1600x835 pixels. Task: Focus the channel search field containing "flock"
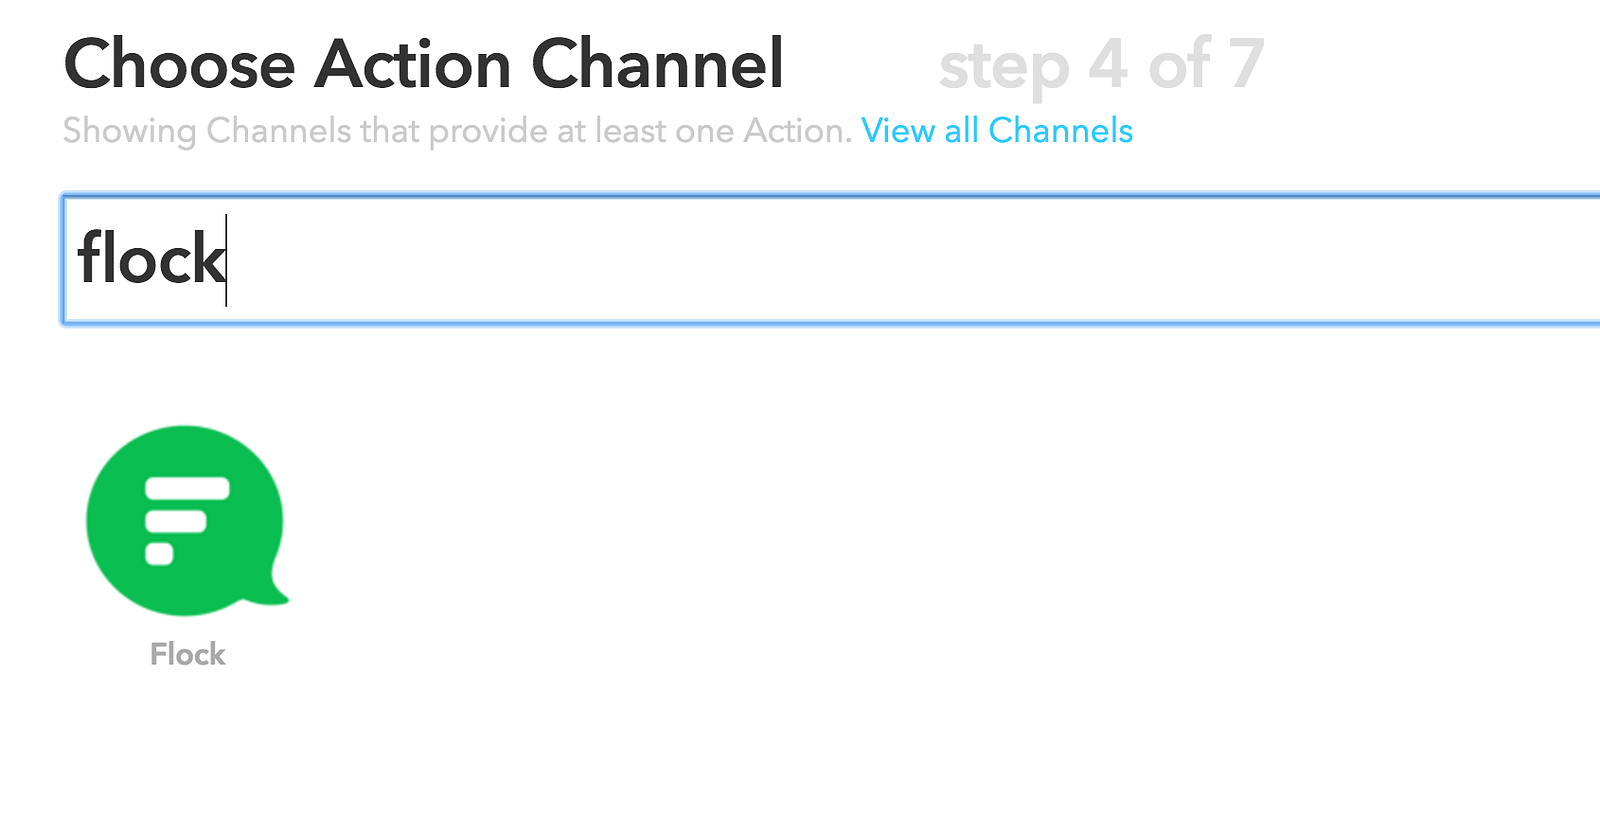coord(830,260)
